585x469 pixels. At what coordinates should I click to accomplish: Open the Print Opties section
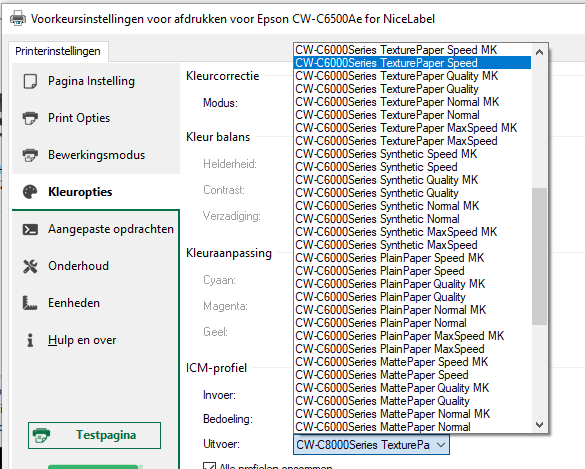pyautogui.click(x=96, y=118)
